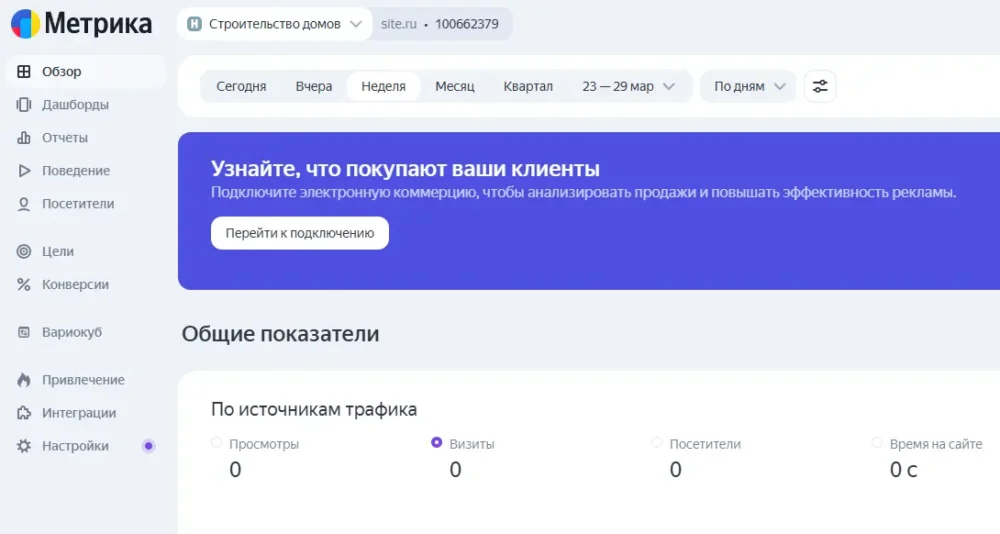1000x534 pixels.
Task: Click the 0 с time-on-site value
Action: coord(904,470)
